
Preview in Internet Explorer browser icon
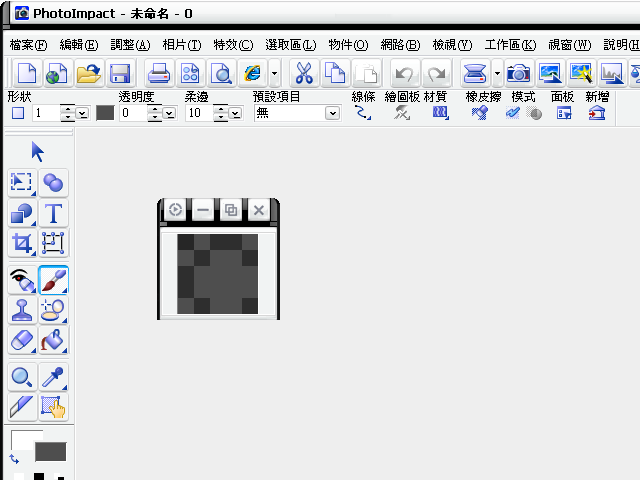[x=253, y=73]
